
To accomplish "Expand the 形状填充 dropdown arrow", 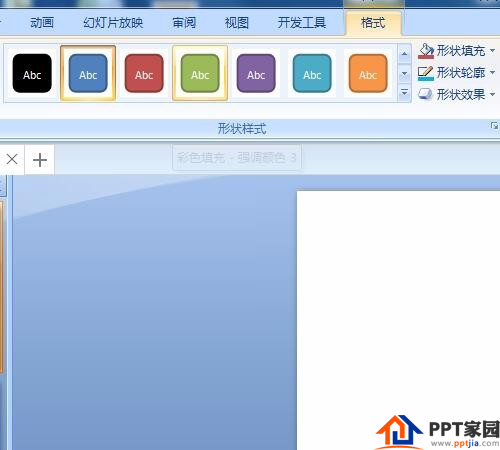I will tap(493, 51).
